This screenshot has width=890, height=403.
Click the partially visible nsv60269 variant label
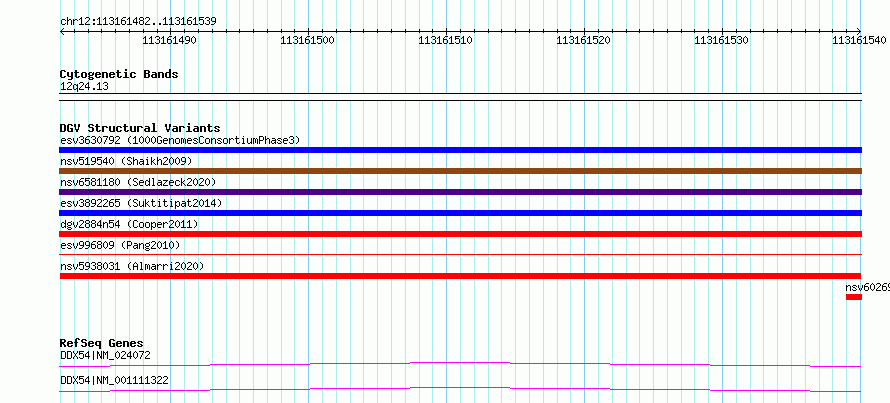[x=867, y=287]
